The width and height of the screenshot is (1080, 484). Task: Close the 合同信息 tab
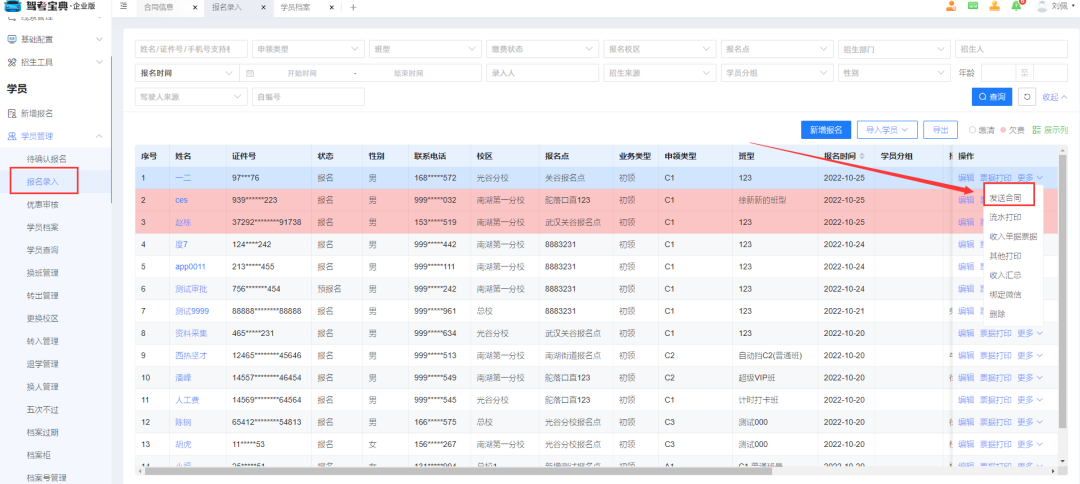click(x=195, y=8)
